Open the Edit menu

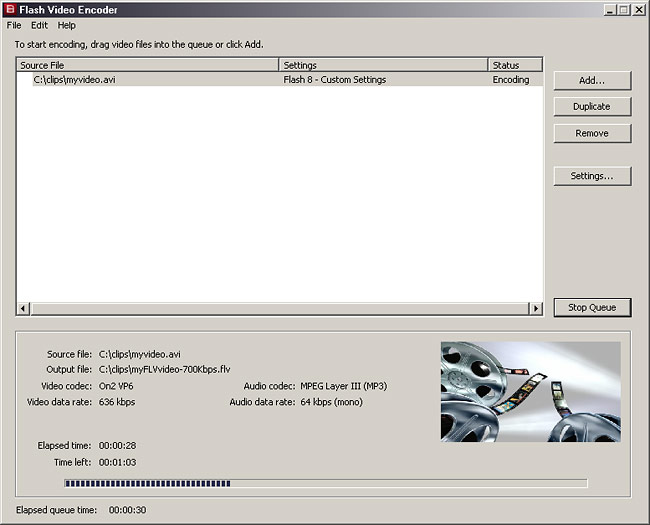pyautogui.click(x=39, y=25)
